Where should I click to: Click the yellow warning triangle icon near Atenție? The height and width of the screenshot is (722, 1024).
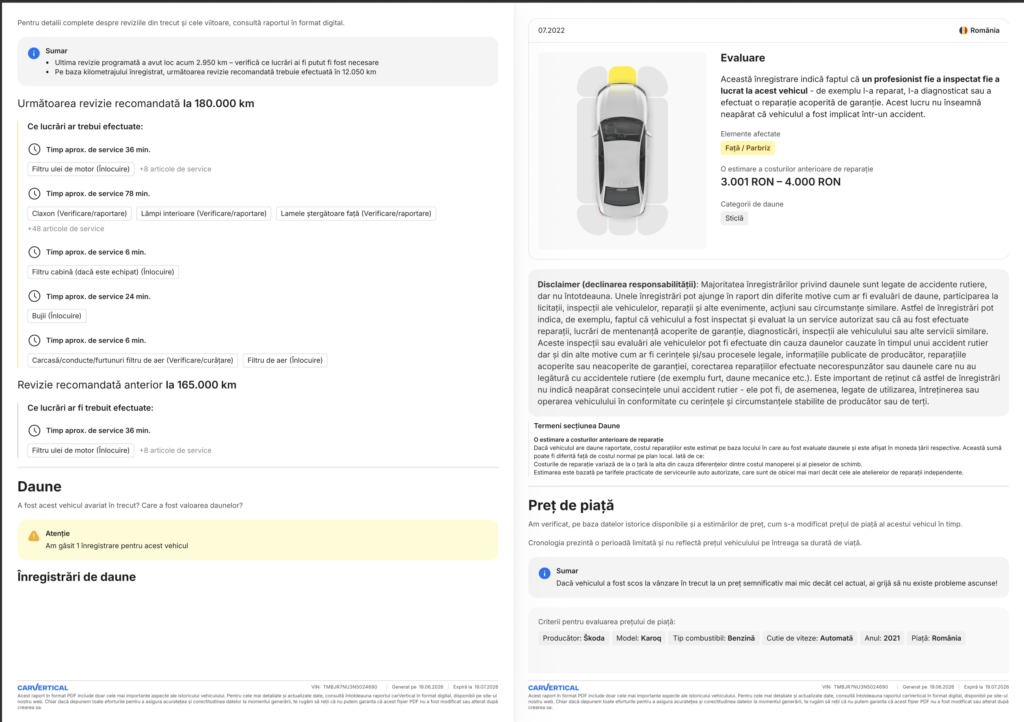coord(33,536)
